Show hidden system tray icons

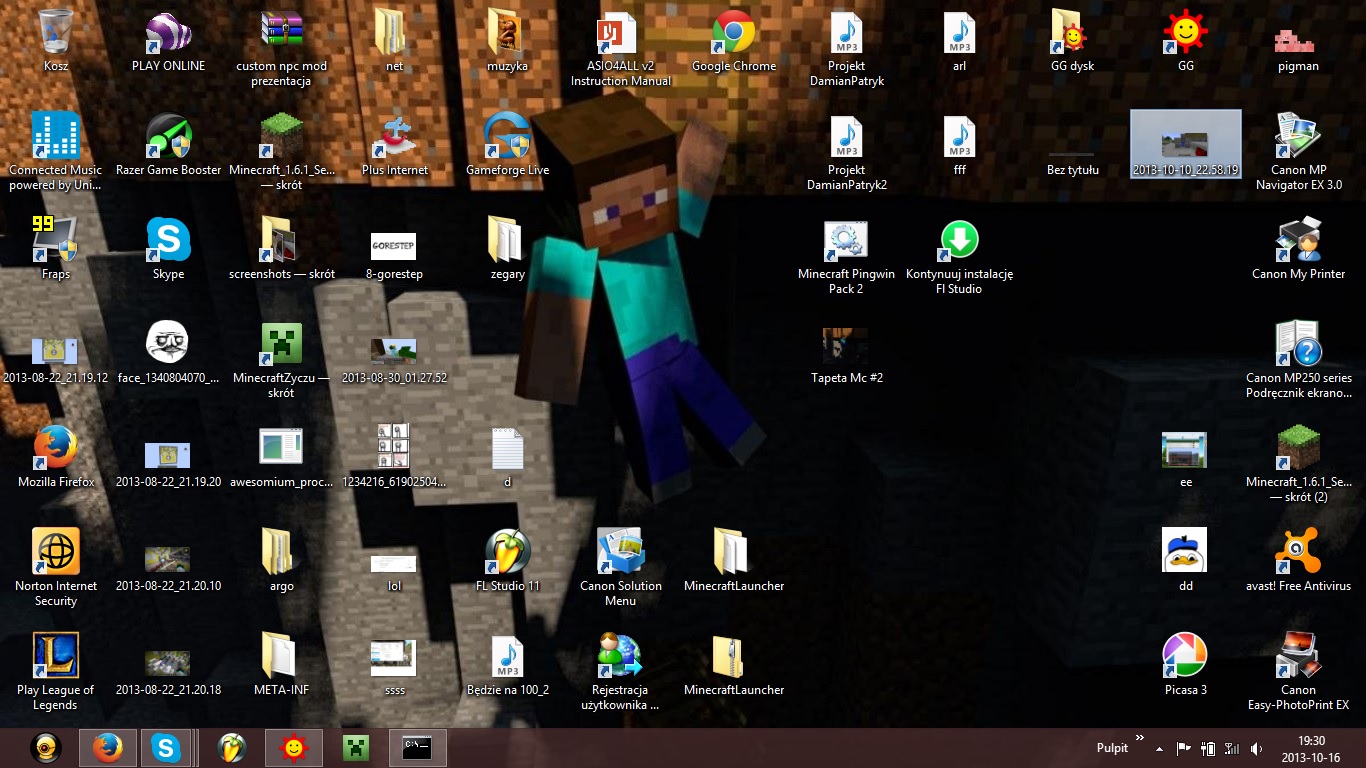(x=1159, y=748)
